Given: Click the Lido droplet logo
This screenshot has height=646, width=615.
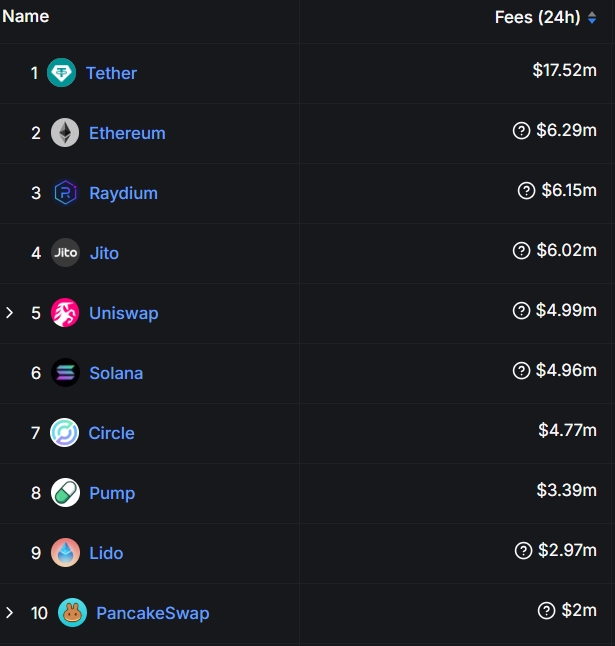Looking at the screenshot, I should point(65,552).
